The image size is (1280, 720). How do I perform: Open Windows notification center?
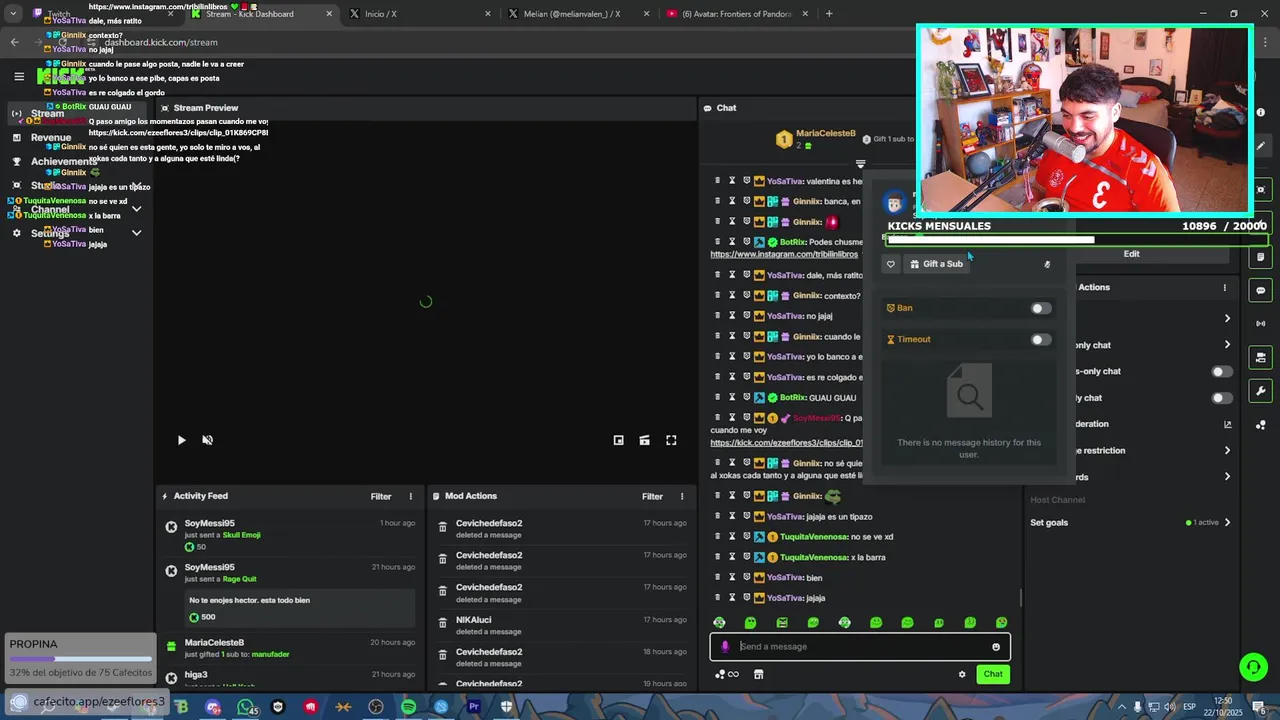pyautogui.click(x=1261, y=707)
